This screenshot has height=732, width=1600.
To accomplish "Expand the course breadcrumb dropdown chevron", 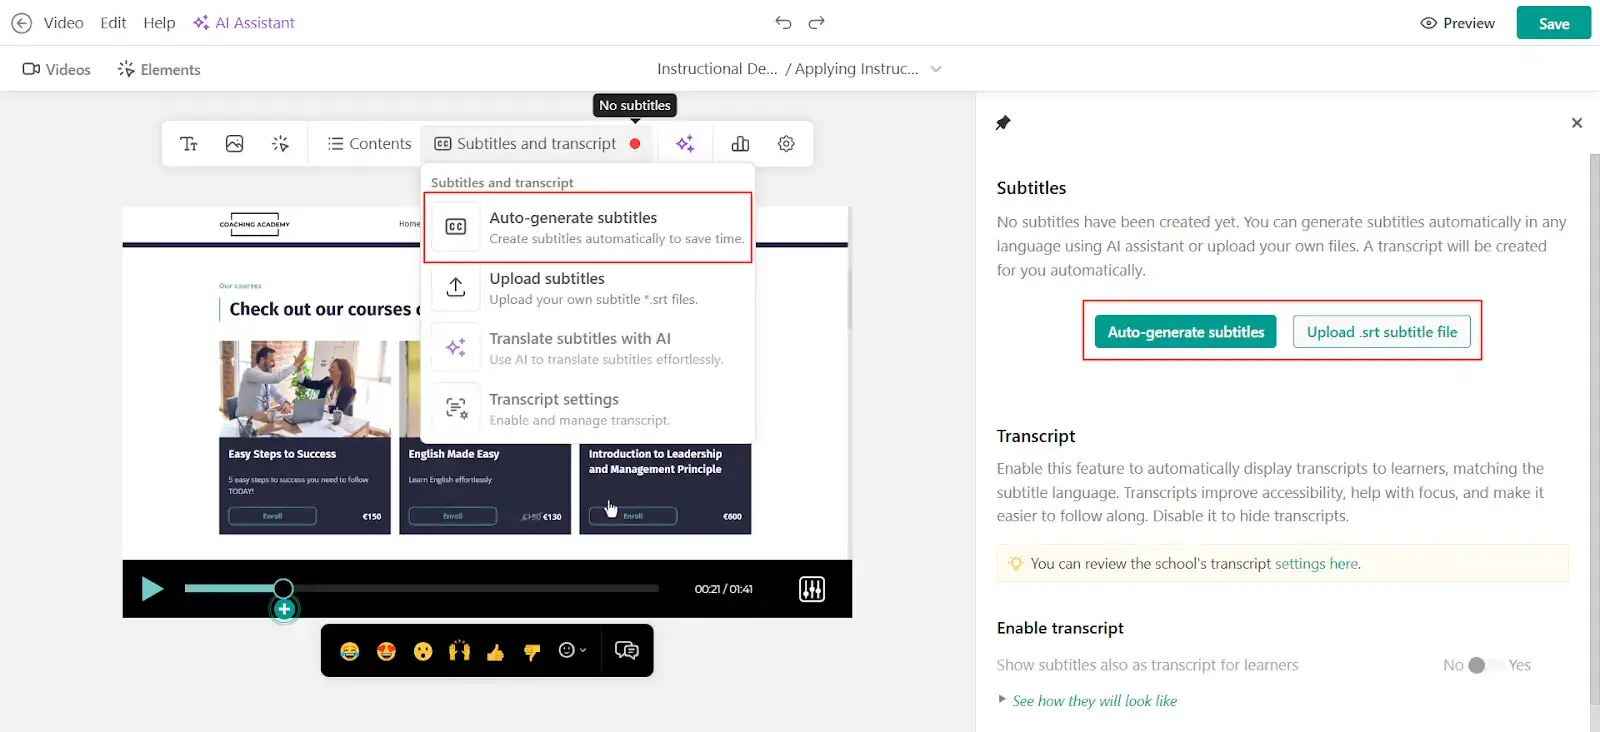I will 936,69.
